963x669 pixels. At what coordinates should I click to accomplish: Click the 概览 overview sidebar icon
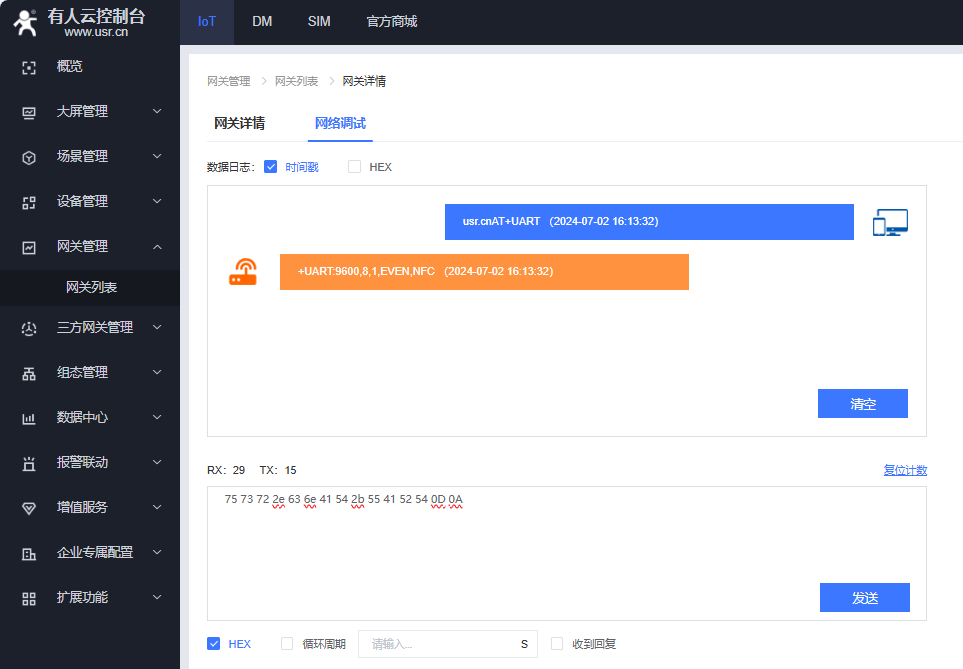pyautogui.click(x=29, y=67)
